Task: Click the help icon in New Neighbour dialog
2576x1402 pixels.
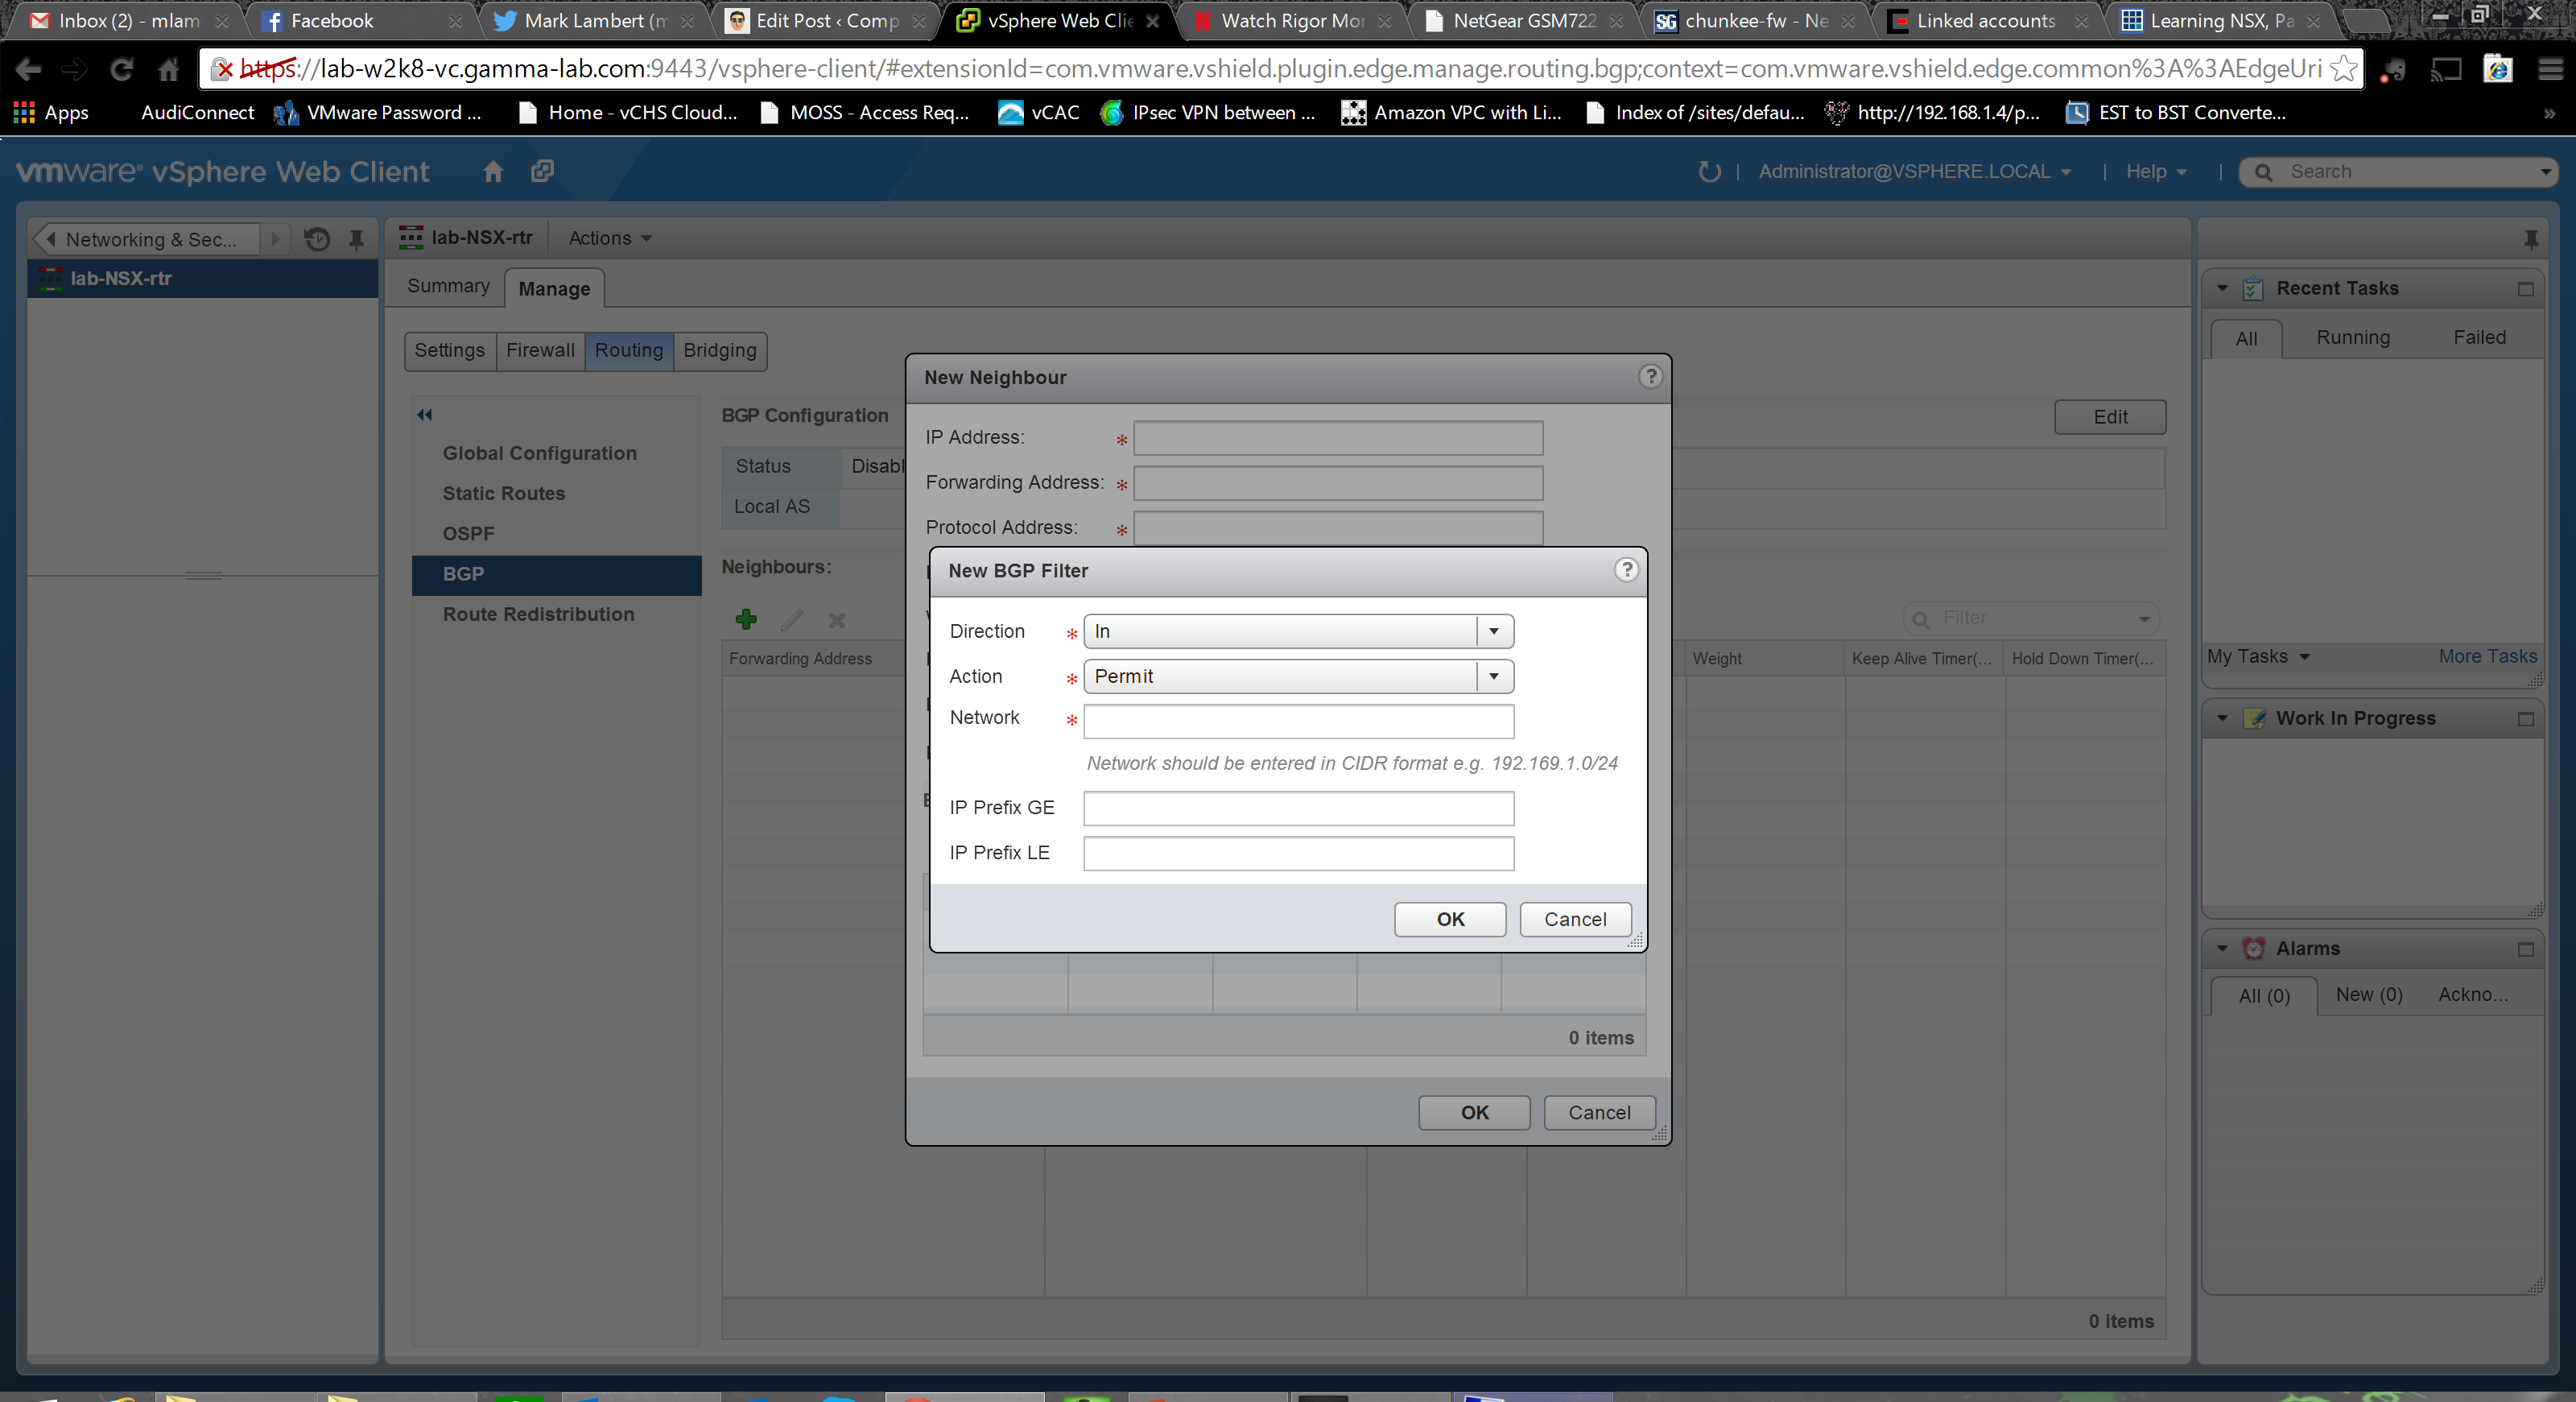Action: click(1650, 376)
